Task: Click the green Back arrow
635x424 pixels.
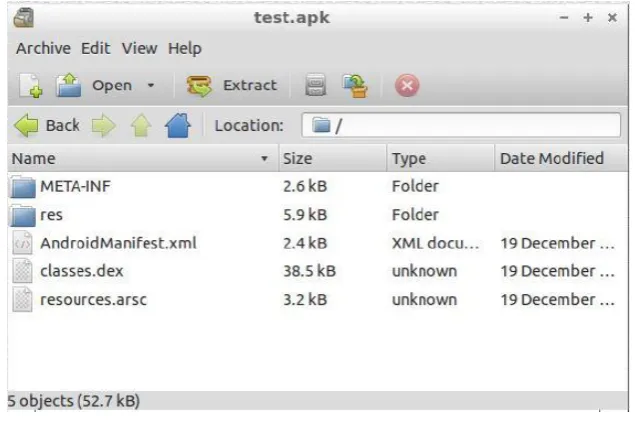Action: pyautogui.click(x=26, y=125)
